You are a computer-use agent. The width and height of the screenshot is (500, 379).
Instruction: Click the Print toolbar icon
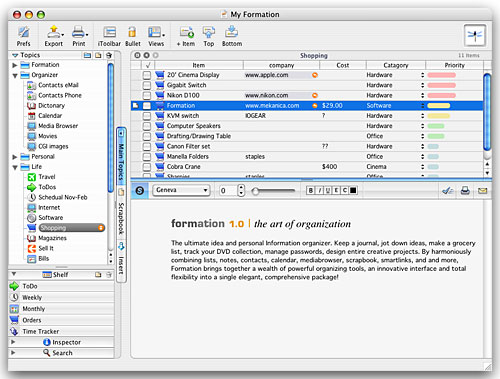(79, 36)
